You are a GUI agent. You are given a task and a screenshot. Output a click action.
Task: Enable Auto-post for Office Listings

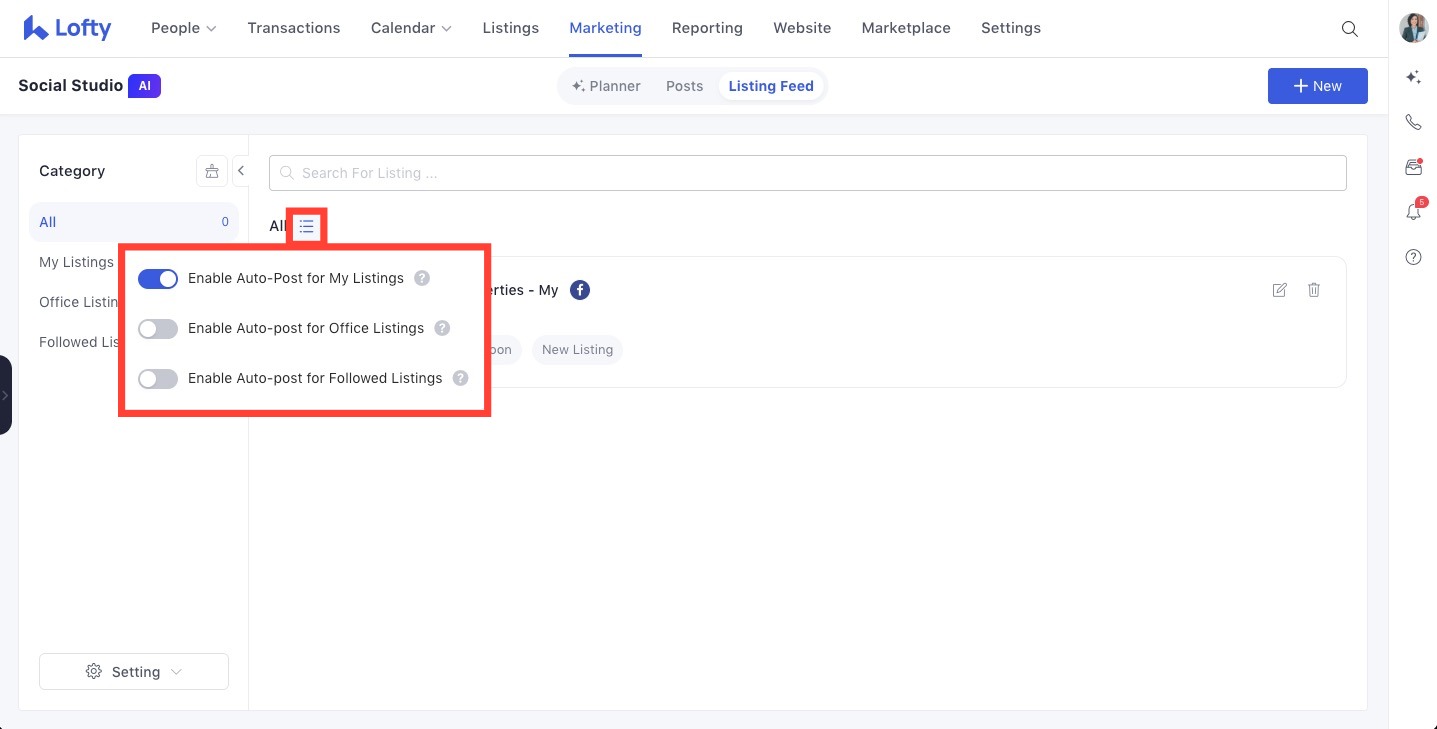click(157, 328)
